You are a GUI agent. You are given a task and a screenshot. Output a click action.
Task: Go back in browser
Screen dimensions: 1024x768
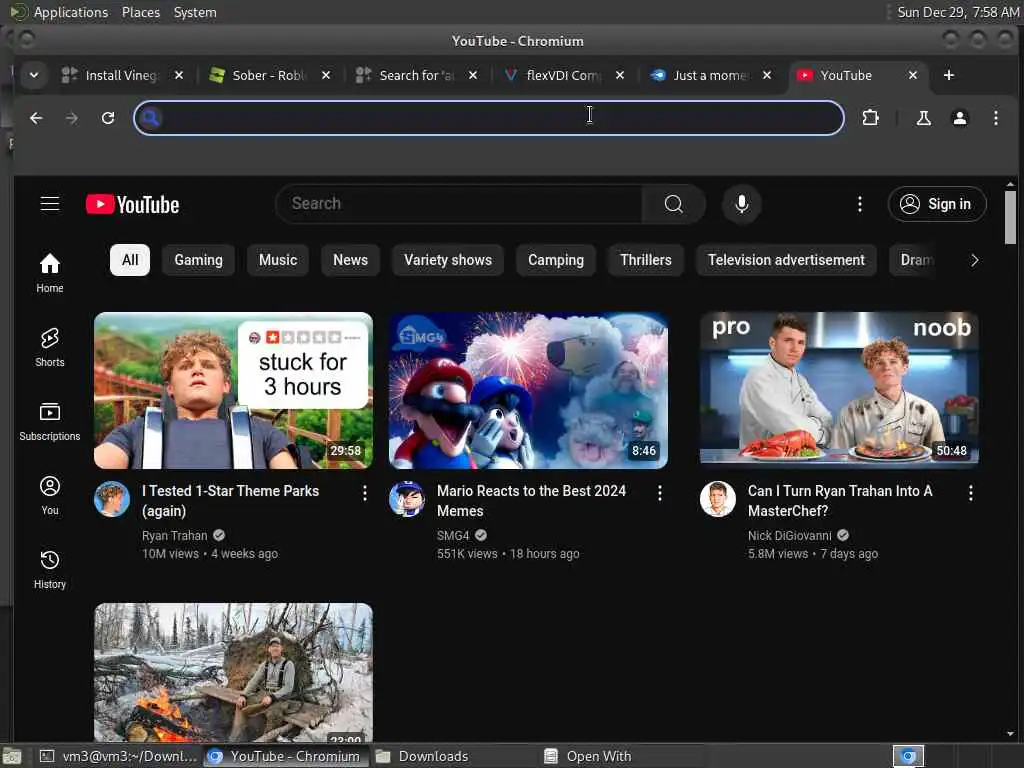[x=36, y=118]
